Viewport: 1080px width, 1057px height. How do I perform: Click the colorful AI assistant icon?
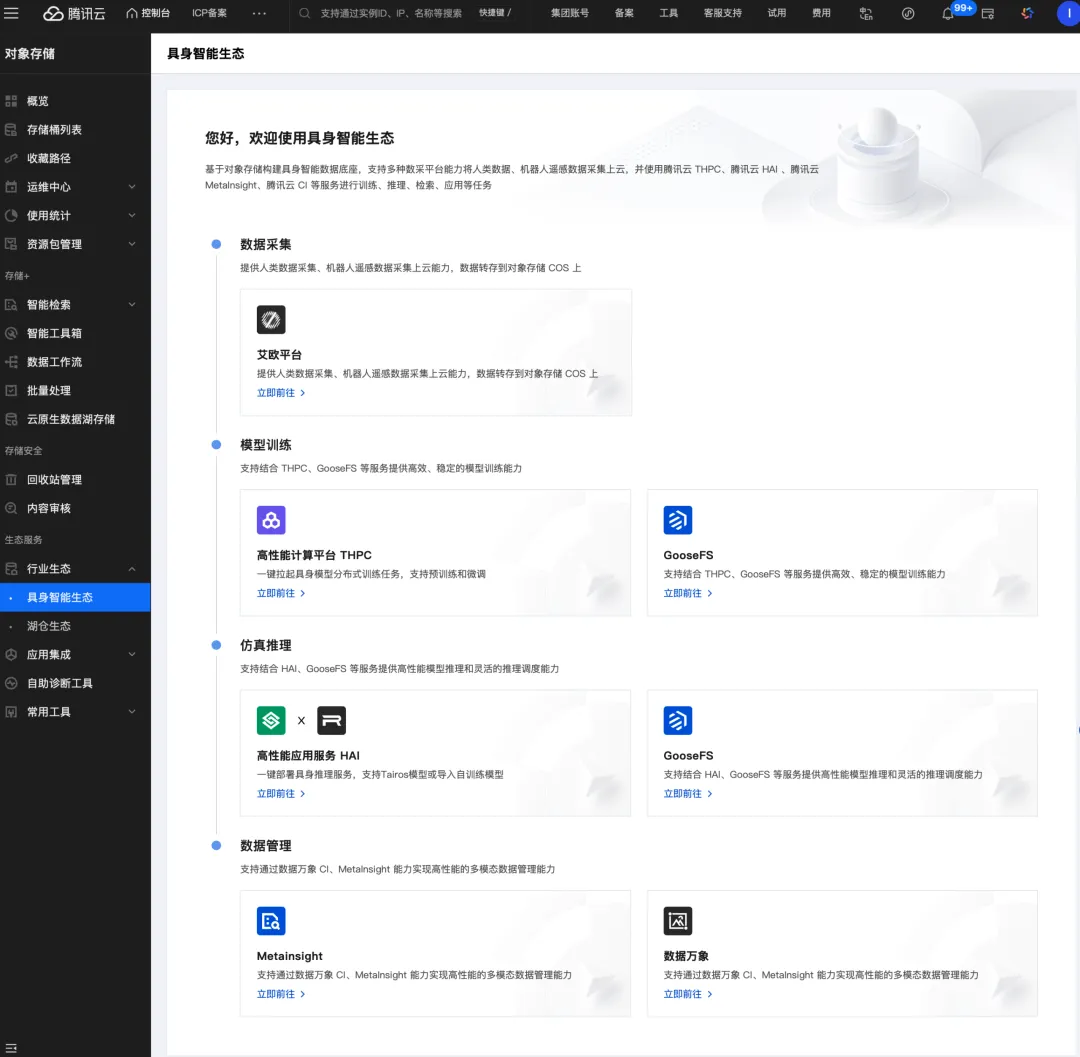click(x=1027, y=13)
